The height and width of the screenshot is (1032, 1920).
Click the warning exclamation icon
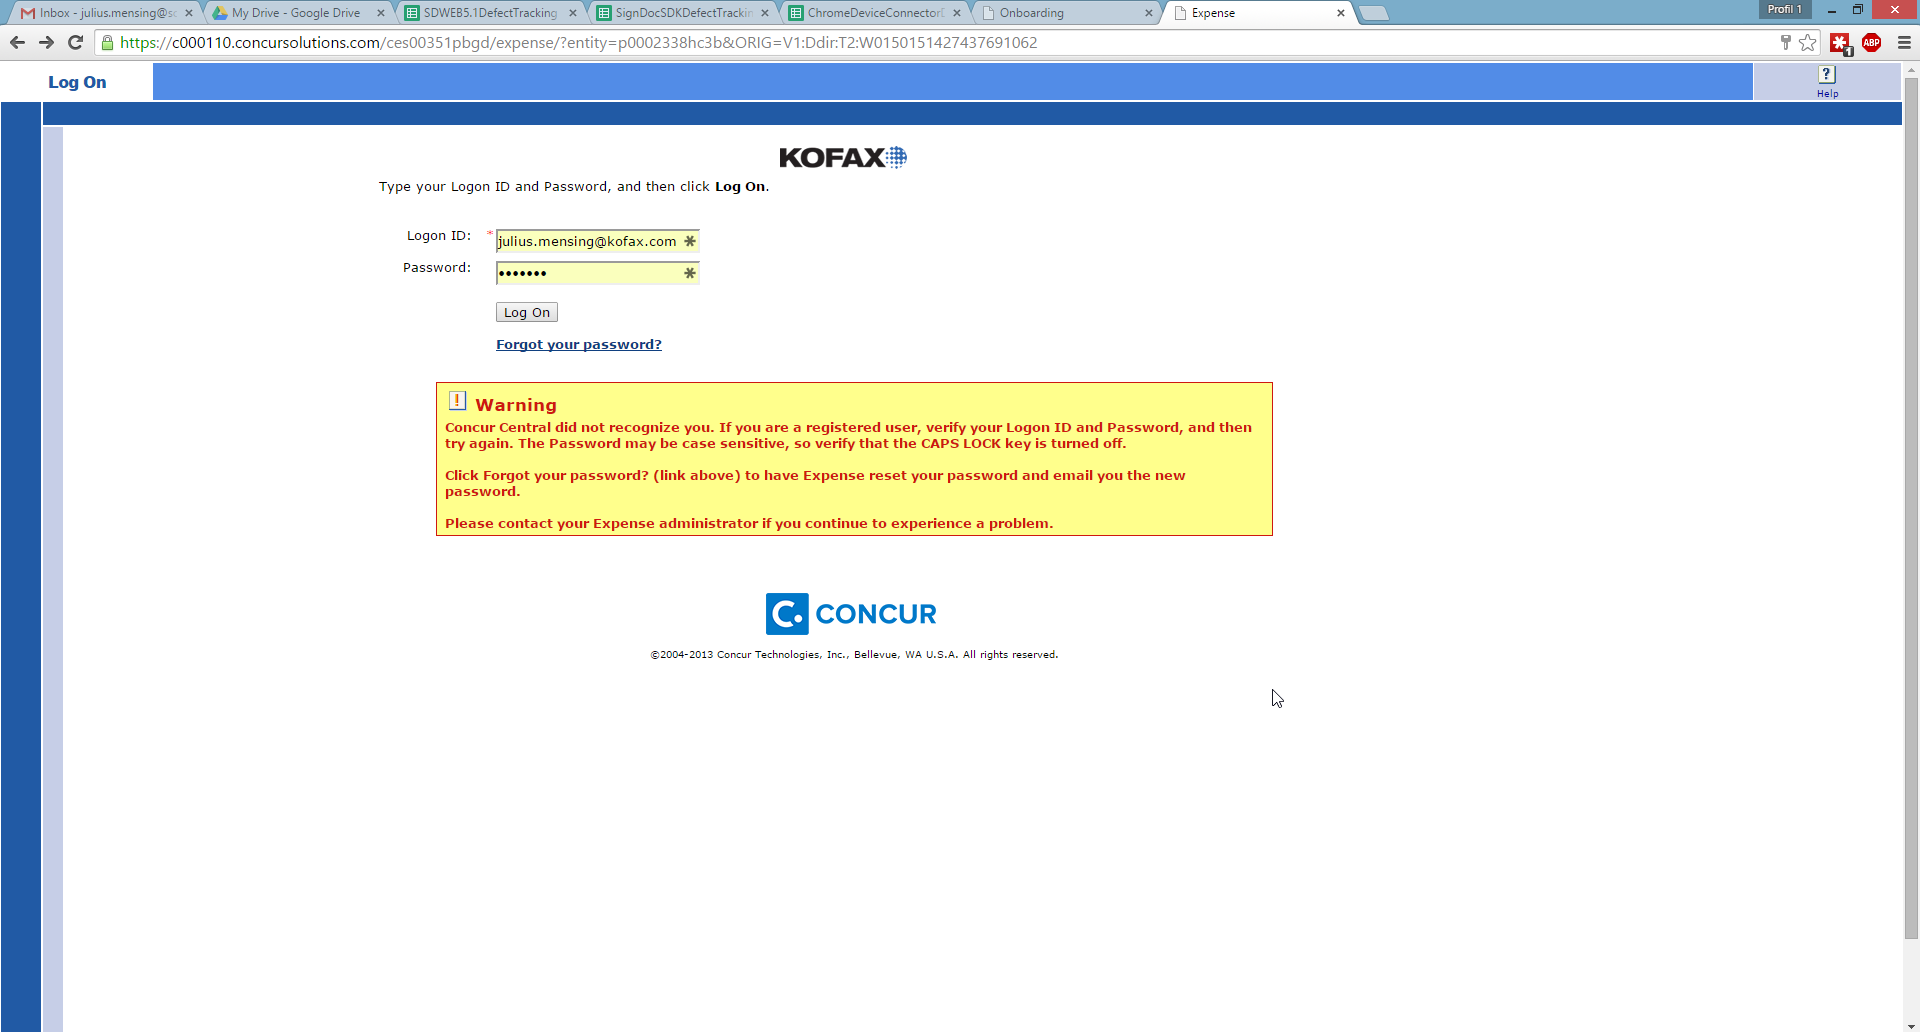[457, 401]
